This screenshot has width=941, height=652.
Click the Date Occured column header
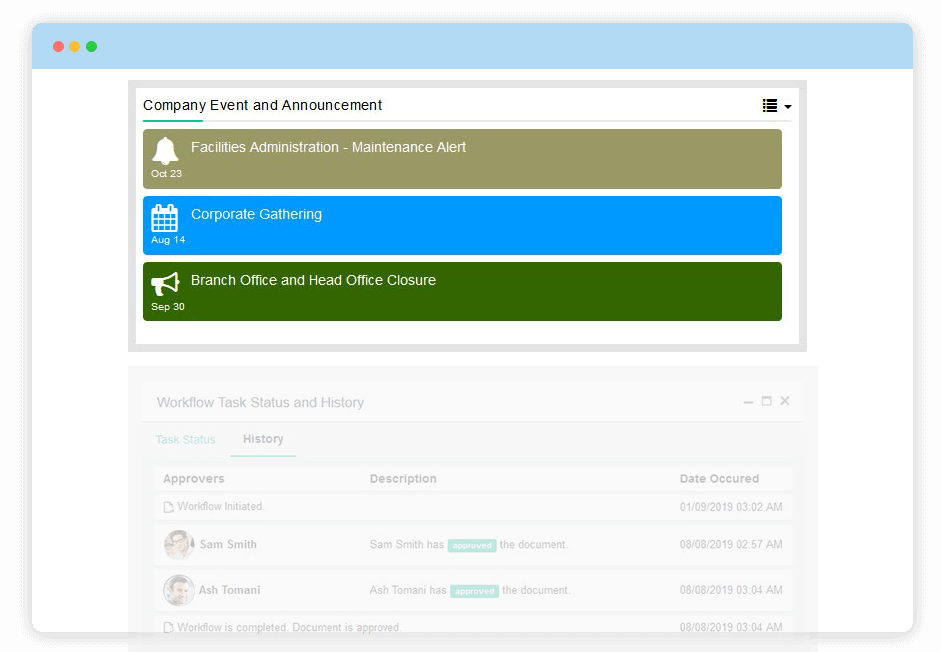pos(719,479)
